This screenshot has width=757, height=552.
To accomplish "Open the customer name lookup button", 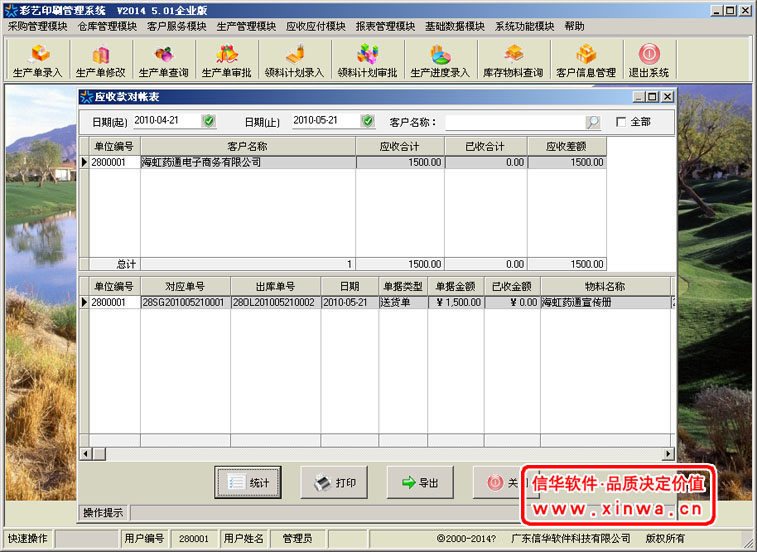I will 592,122.
